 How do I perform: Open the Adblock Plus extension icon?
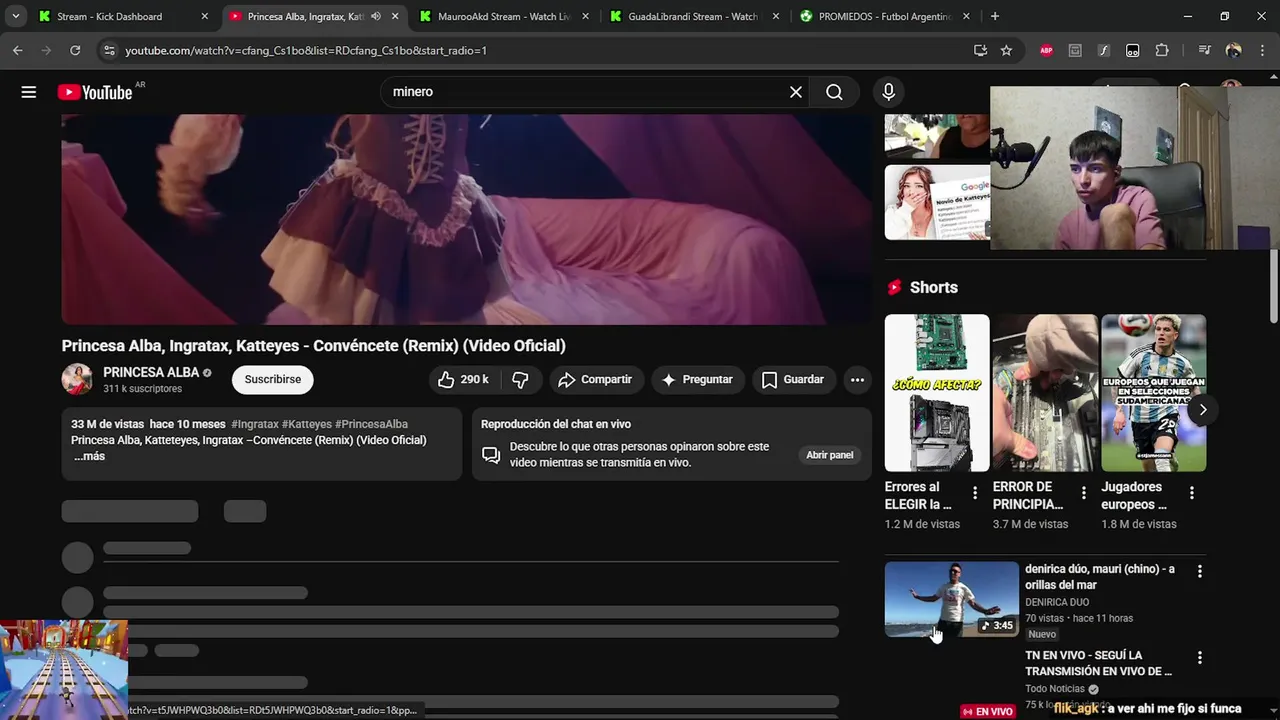[1046, 50]
